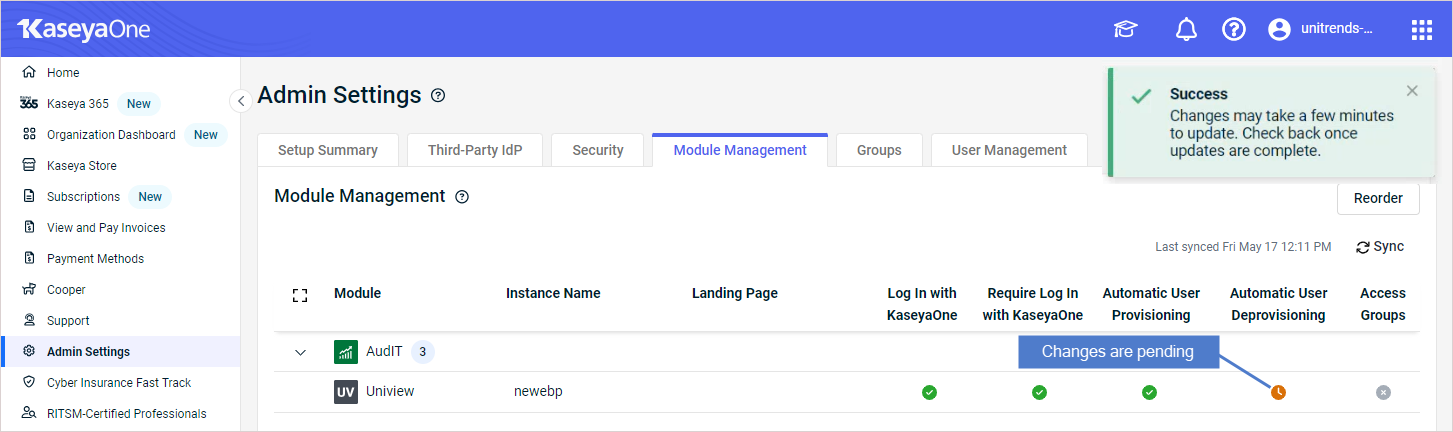Dismiss the Success notification
This screenshot has height=432, width=1453.
1412,91
